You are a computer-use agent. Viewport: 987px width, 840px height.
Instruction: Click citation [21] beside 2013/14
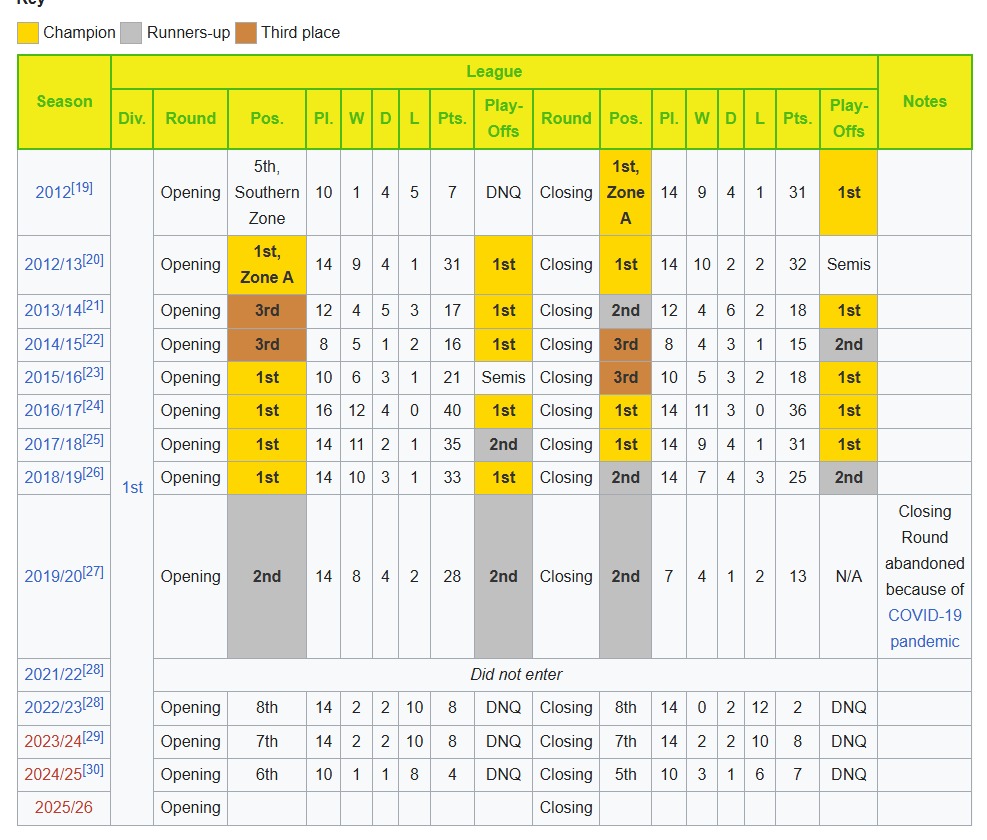pyautogui.click(x=93, y=306)
